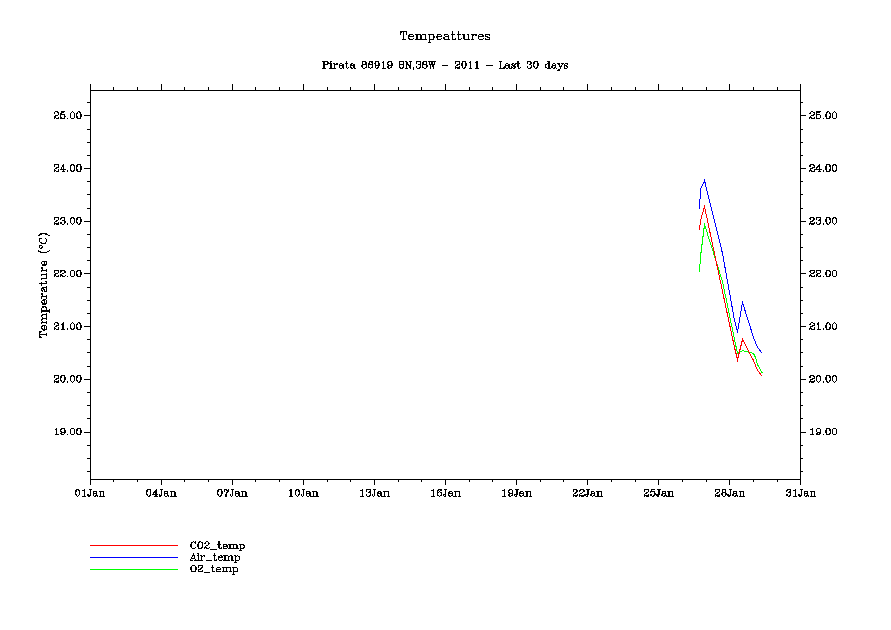Click the 19.00 label on right axis
Image resolution: width=891 pixels, height=630 pixels.
click(x=824, y=432)
